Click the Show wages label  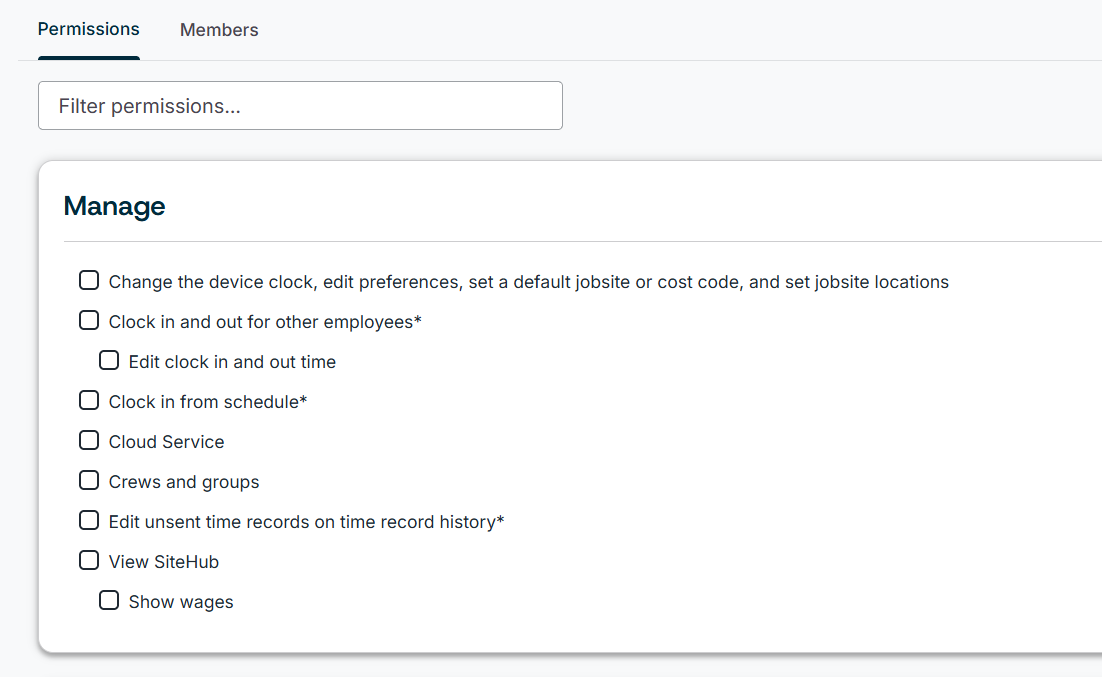181,602
